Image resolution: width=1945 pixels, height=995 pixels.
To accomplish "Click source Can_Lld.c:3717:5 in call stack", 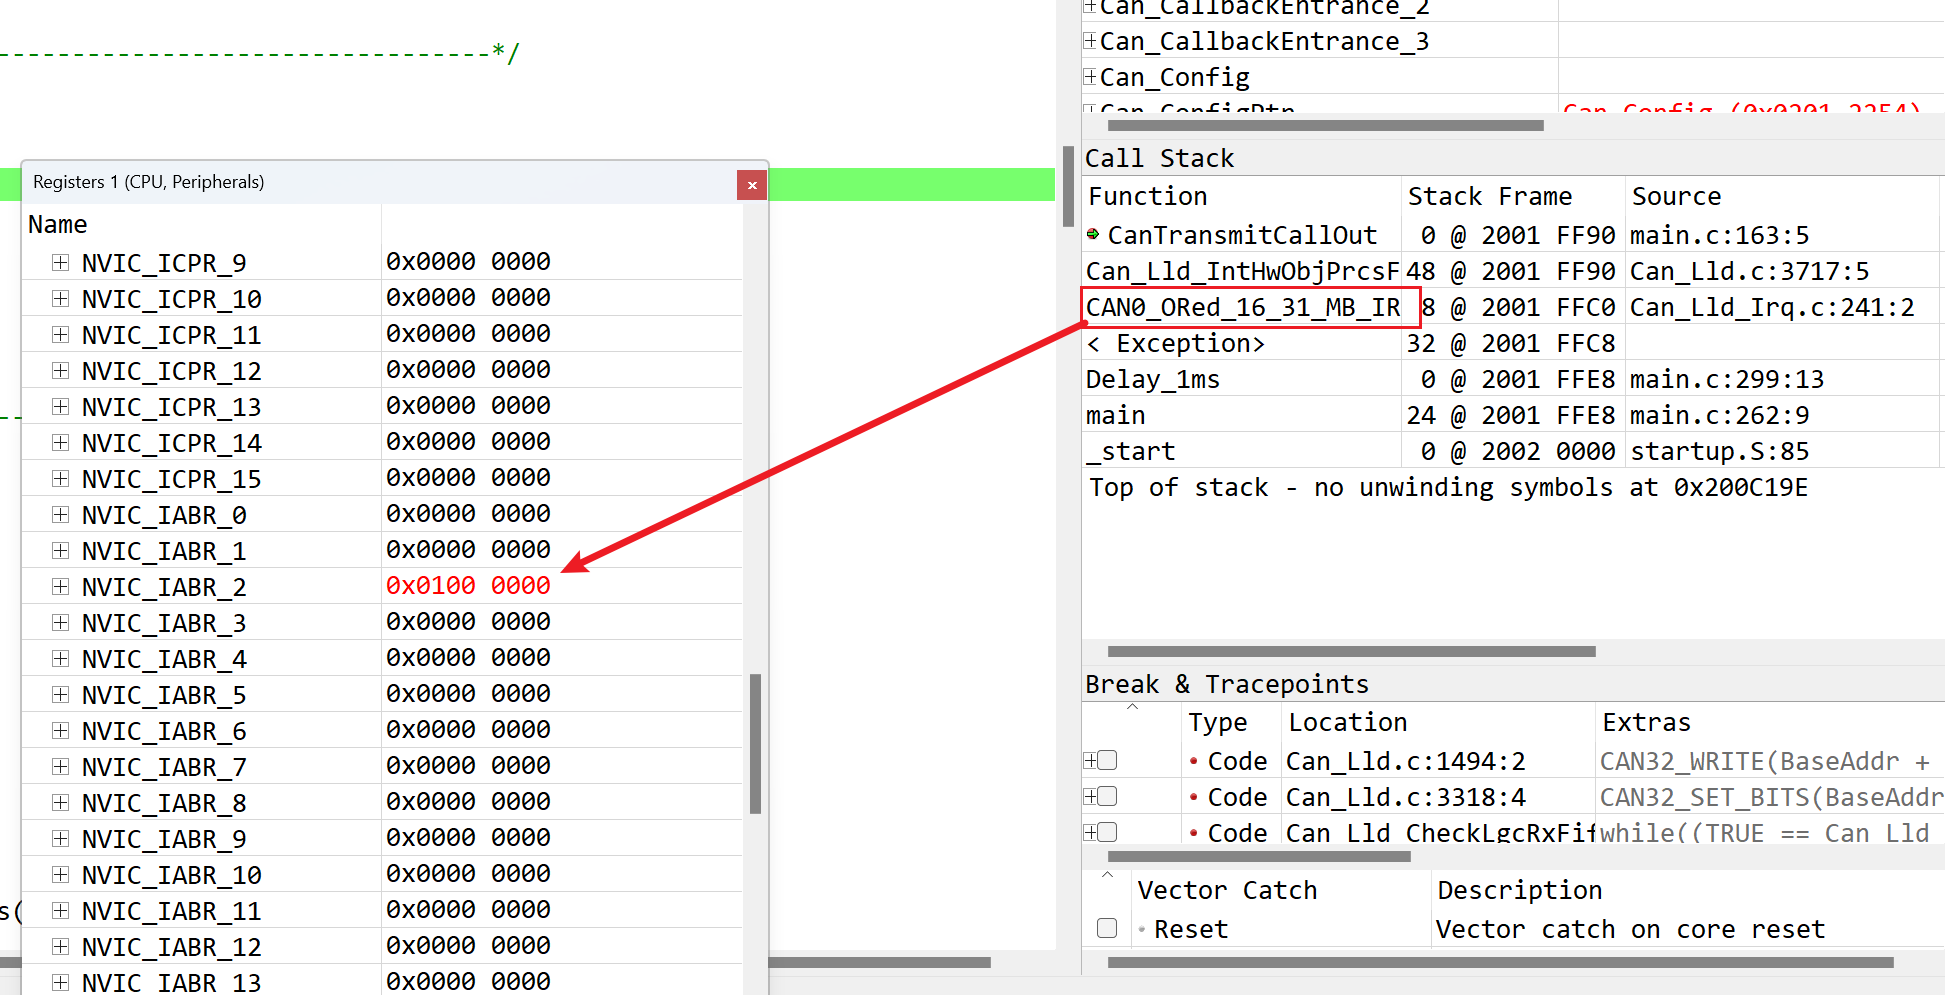I will pos(1750,271).
